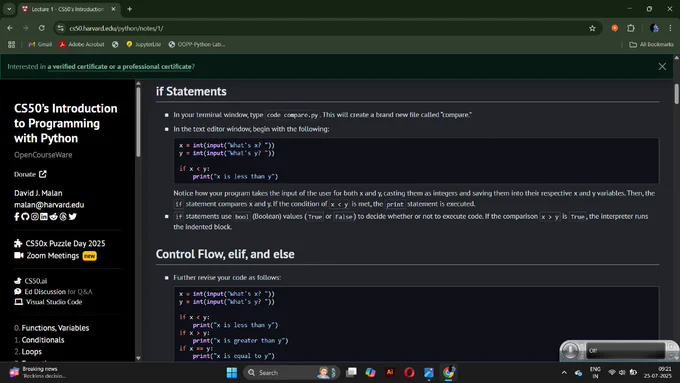Open the Twitter profile icon
Screen dimensions: 680x383
tap(72, 216)
